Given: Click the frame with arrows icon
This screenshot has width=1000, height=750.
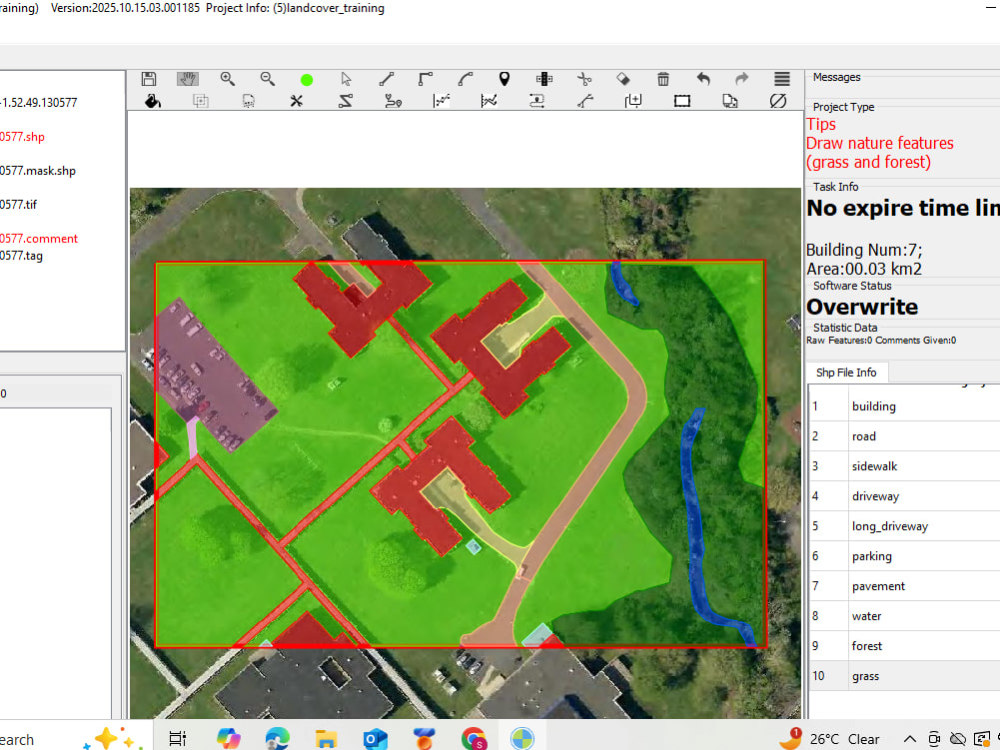Looking at the screenshot, I should (537, 101).
